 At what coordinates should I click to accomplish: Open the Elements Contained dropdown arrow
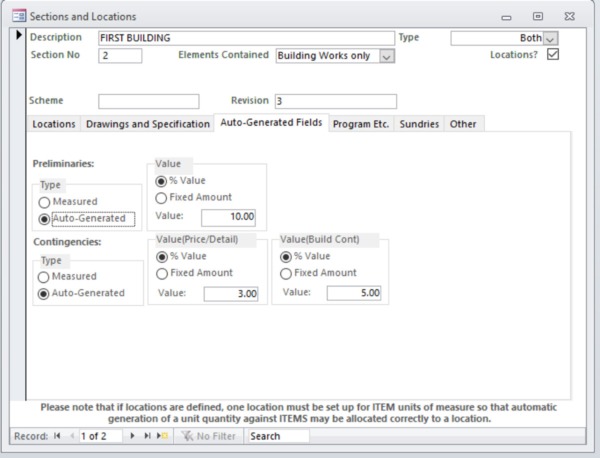pyautogui.click(x=387, y=56)
